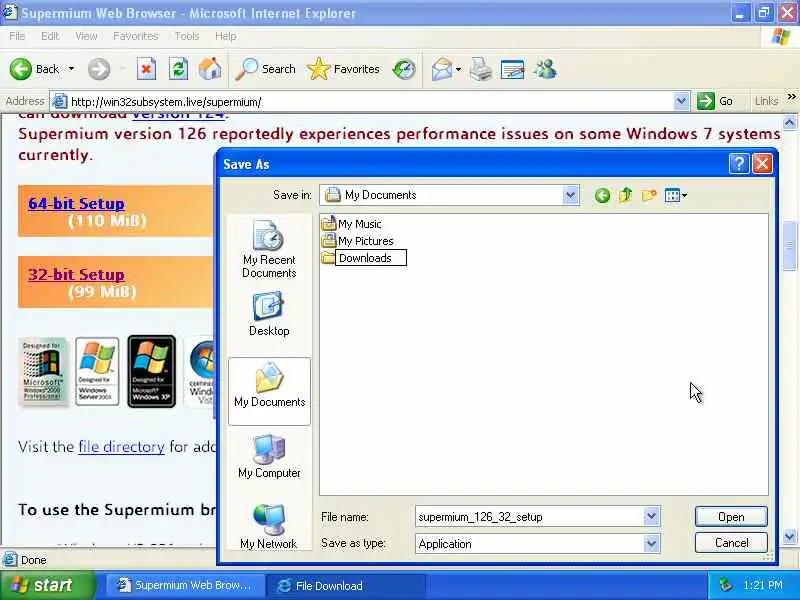
Task: Select My Recent Documents in places bar
Action: click(269, 249)
